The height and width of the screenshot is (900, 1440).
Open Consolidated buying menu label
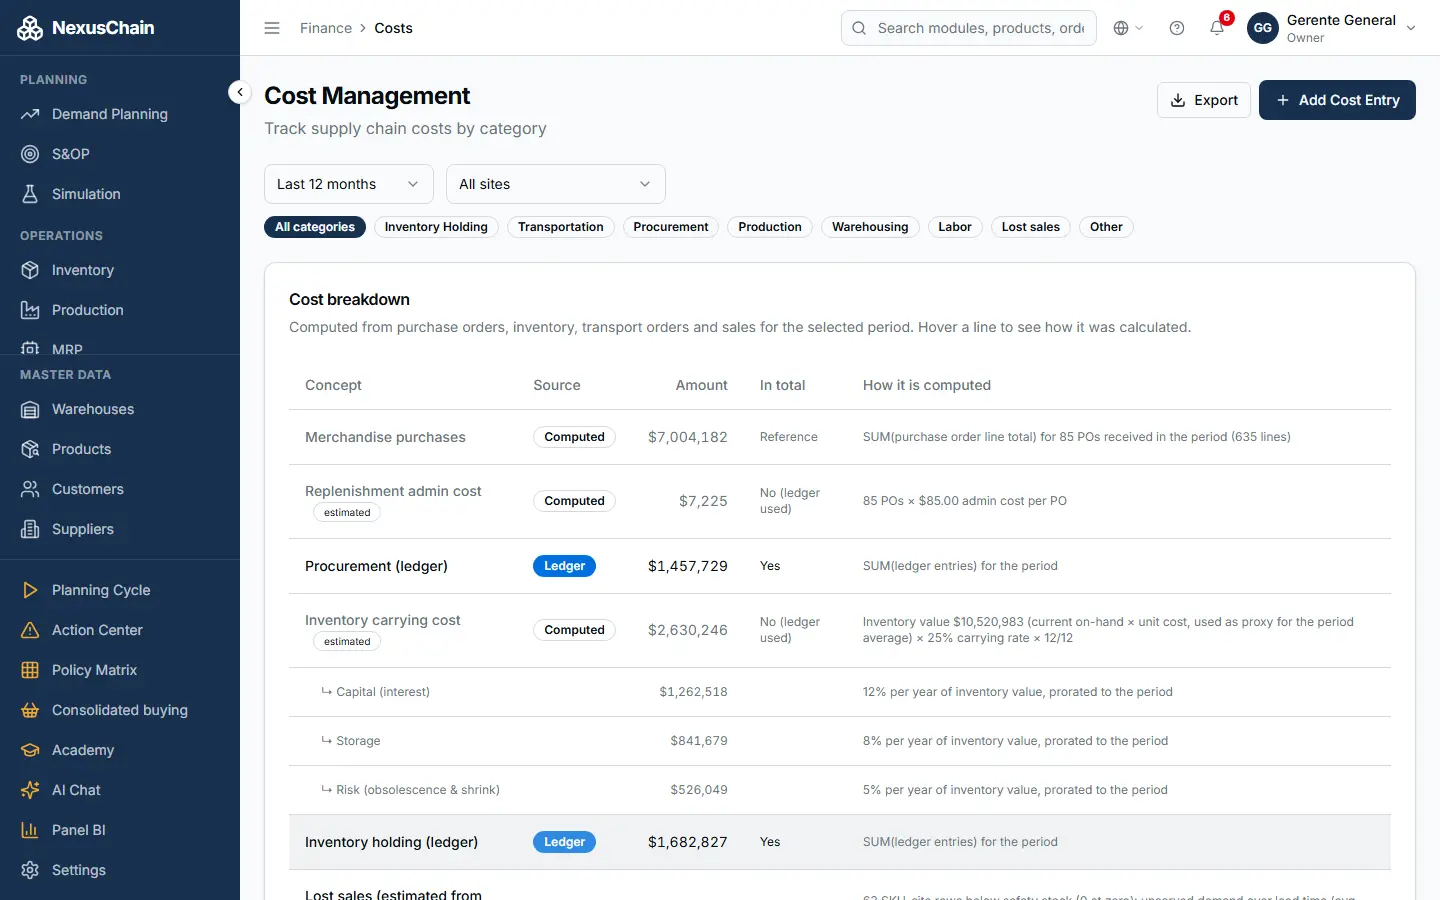click(x=120, y=710)
